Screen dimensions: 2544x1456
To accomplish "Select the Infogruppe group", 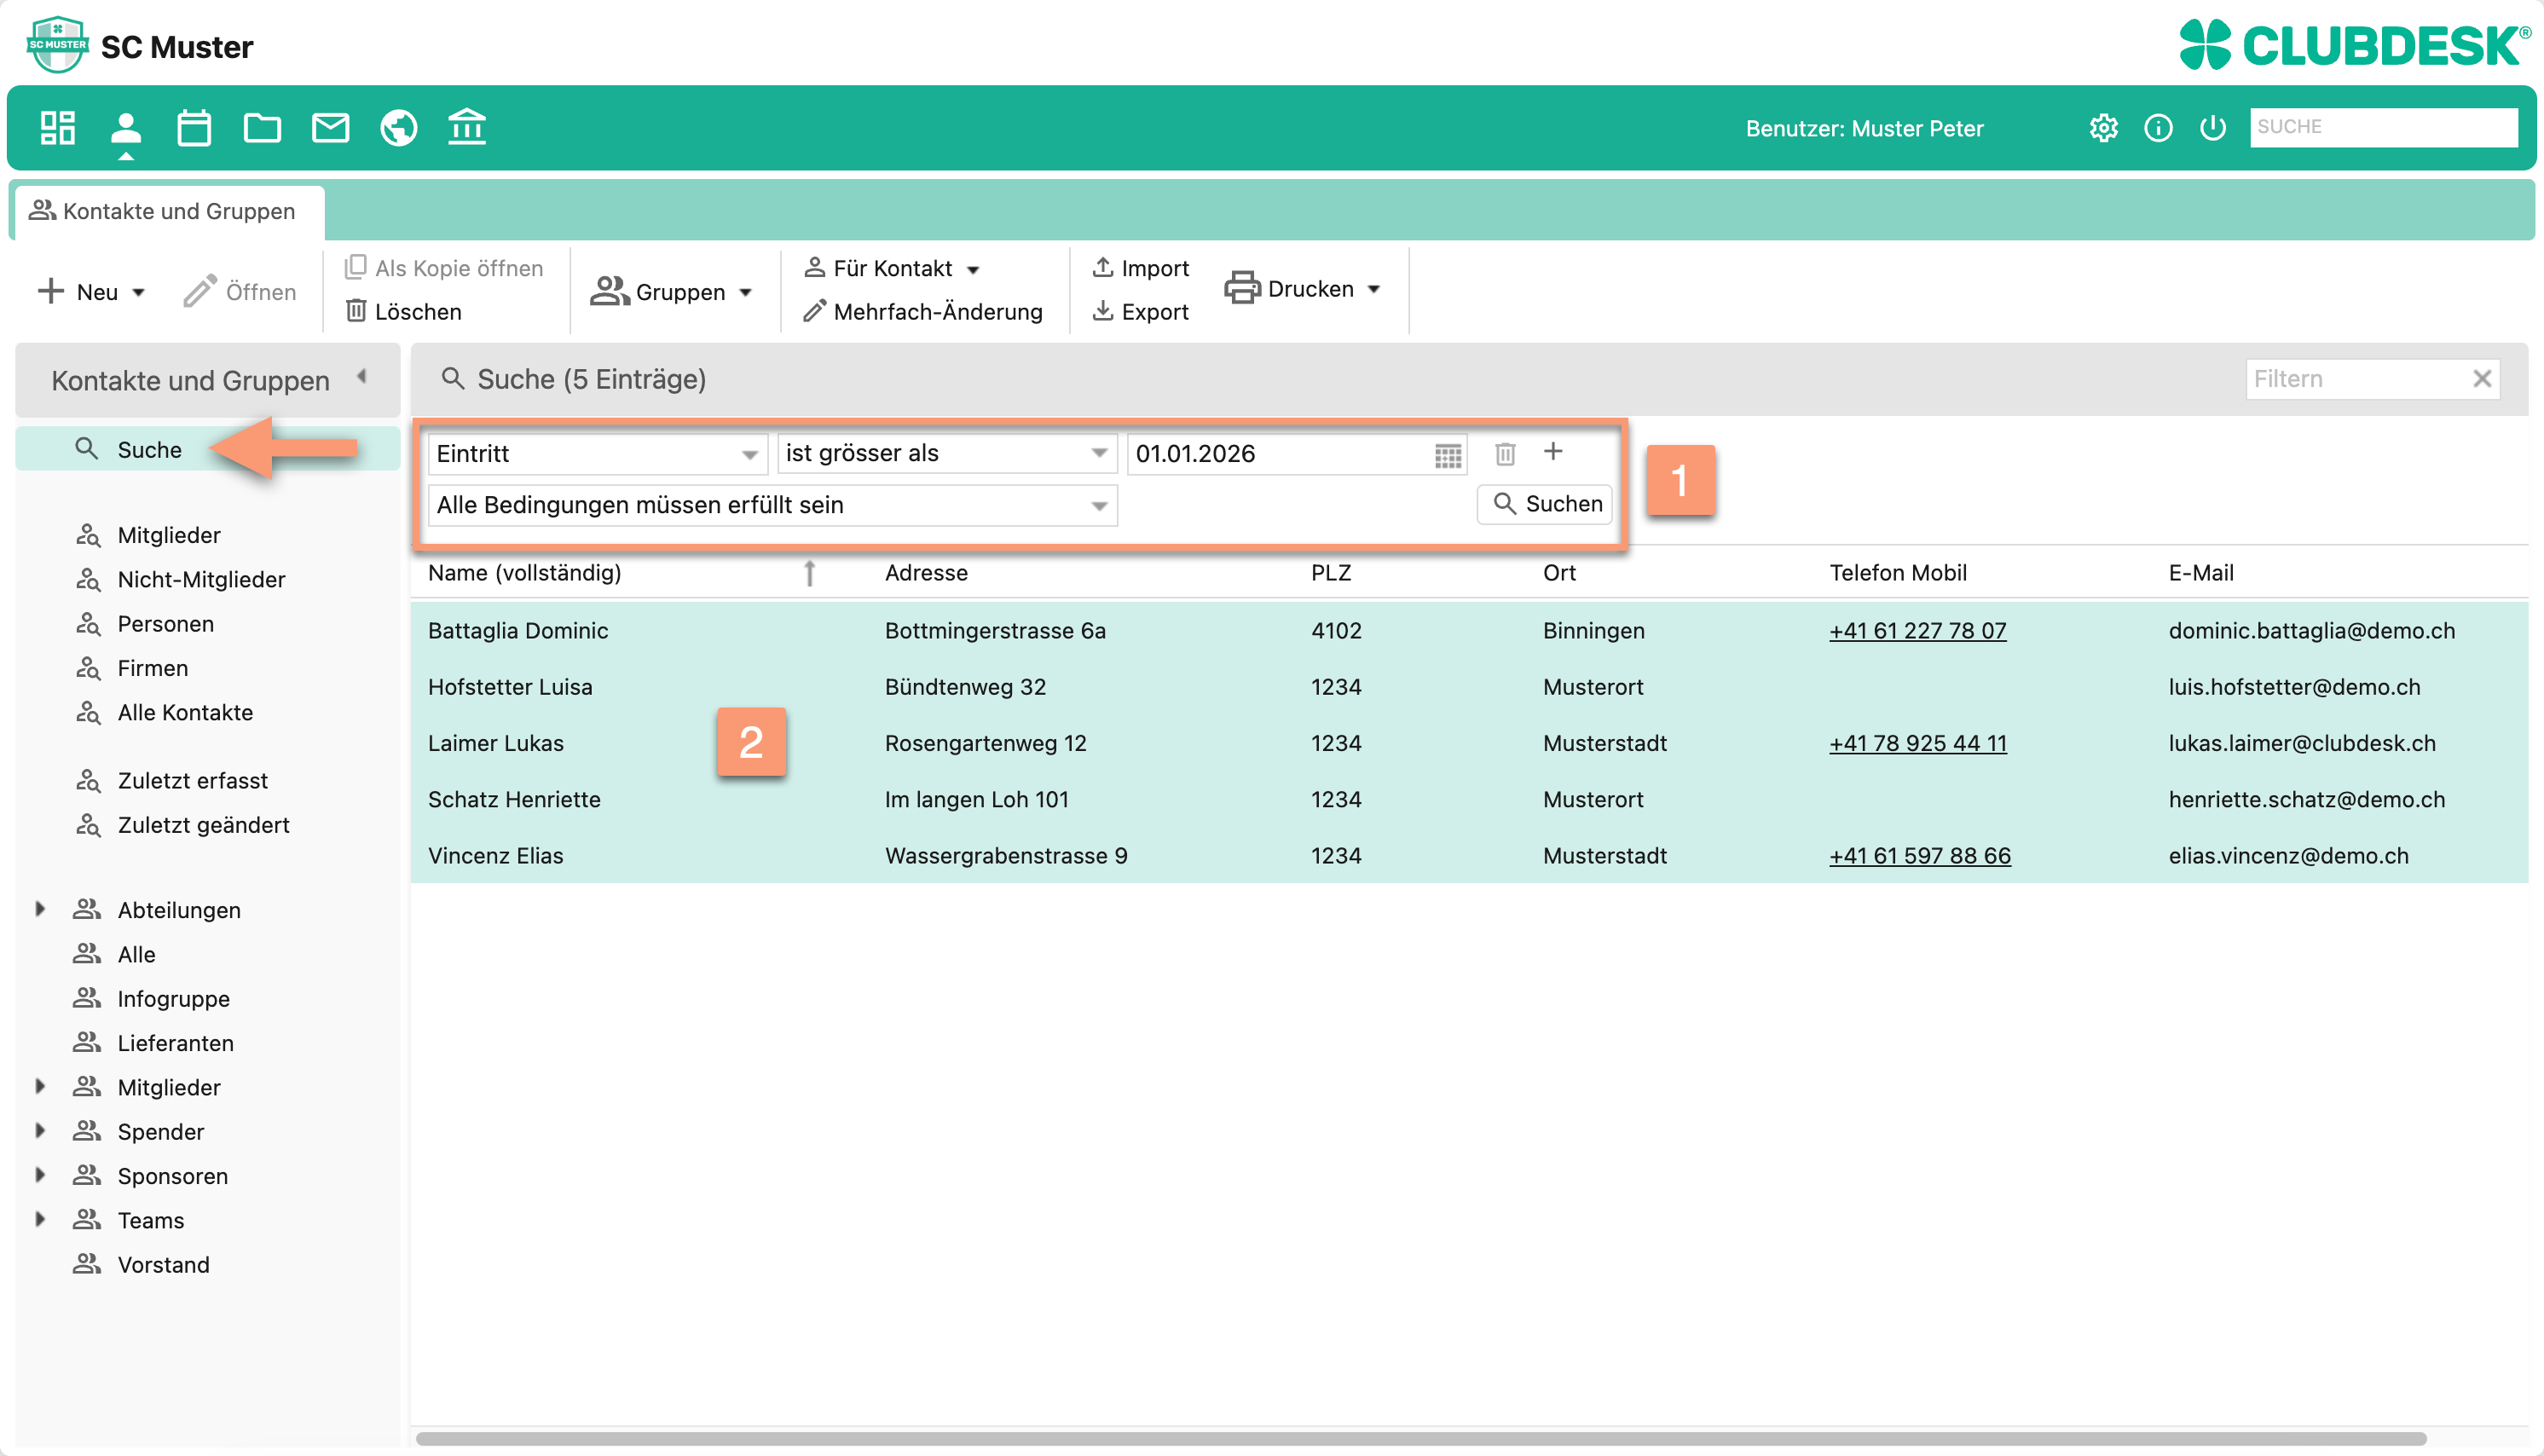I will (x=173, y=999).
